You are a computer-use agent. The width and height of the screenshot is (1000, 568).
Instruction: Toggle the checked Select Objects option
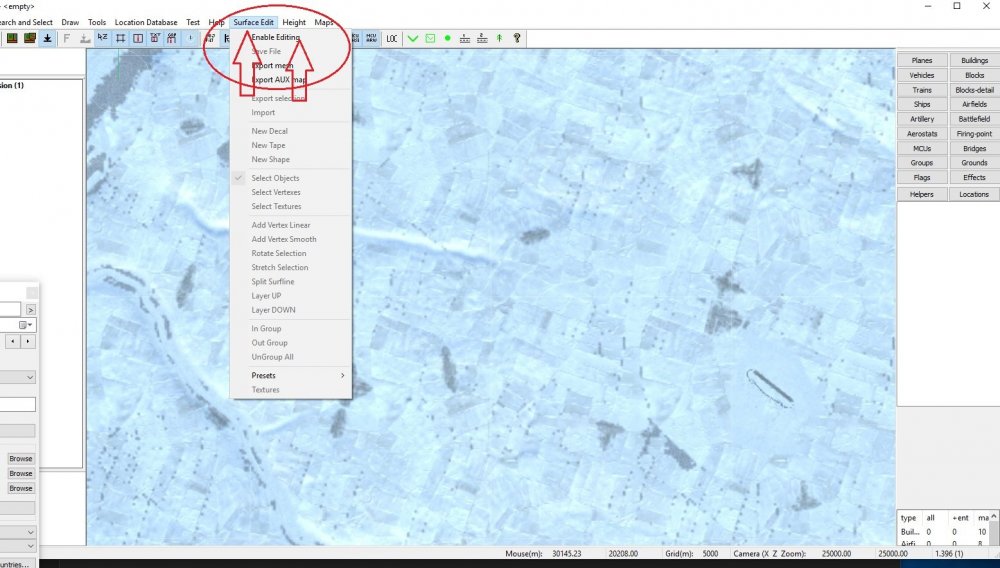275,178
